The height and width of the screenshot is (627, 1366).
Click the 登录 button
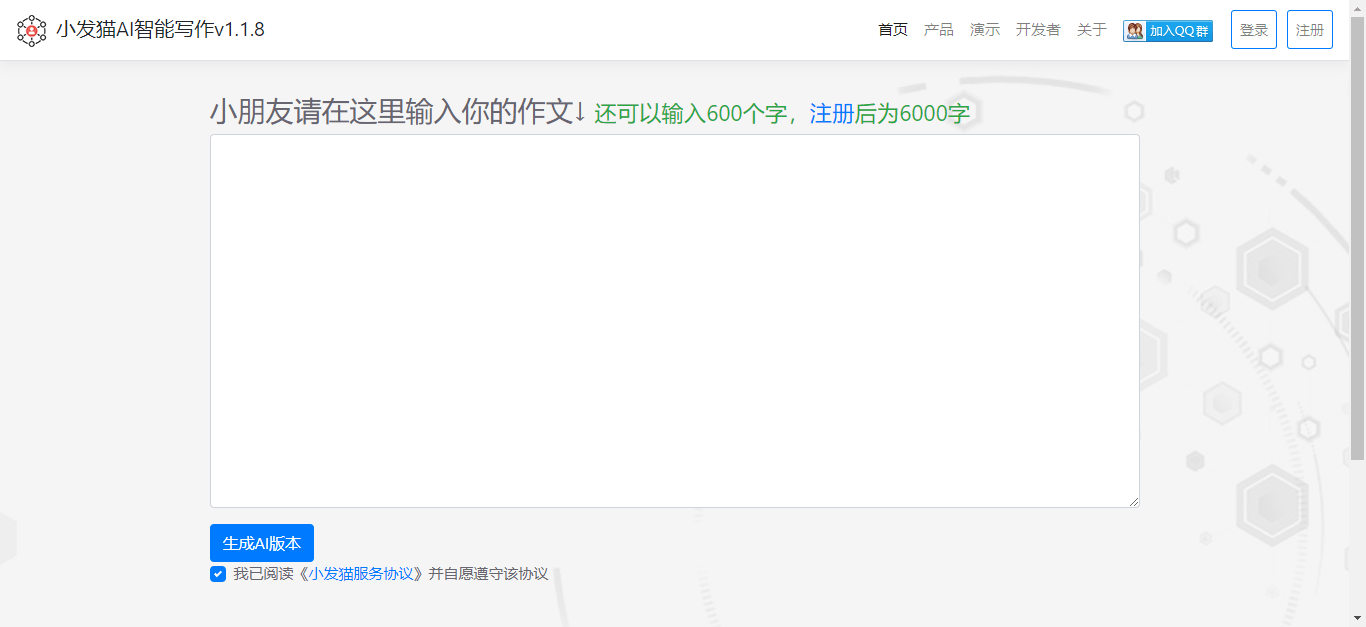[1254, 30]
